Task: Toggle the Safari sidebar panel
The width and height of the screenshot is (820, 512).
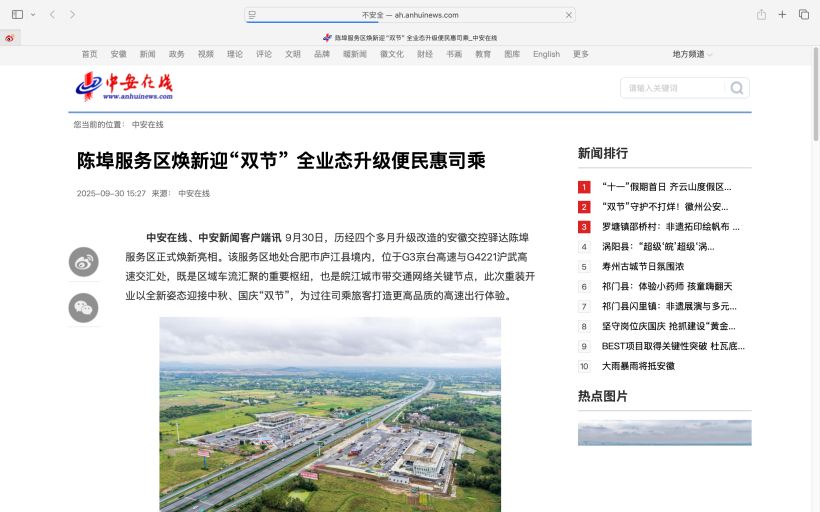Action: pos(17,15)
